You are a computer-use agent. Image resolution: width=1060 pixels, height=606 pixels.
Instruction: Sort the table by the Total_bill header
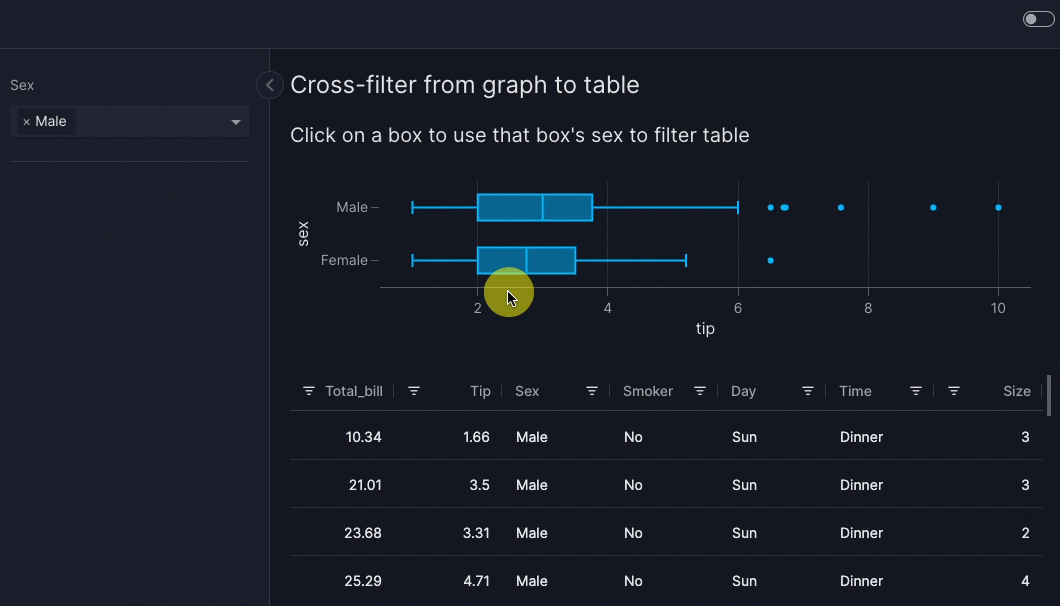click(354, 391)
